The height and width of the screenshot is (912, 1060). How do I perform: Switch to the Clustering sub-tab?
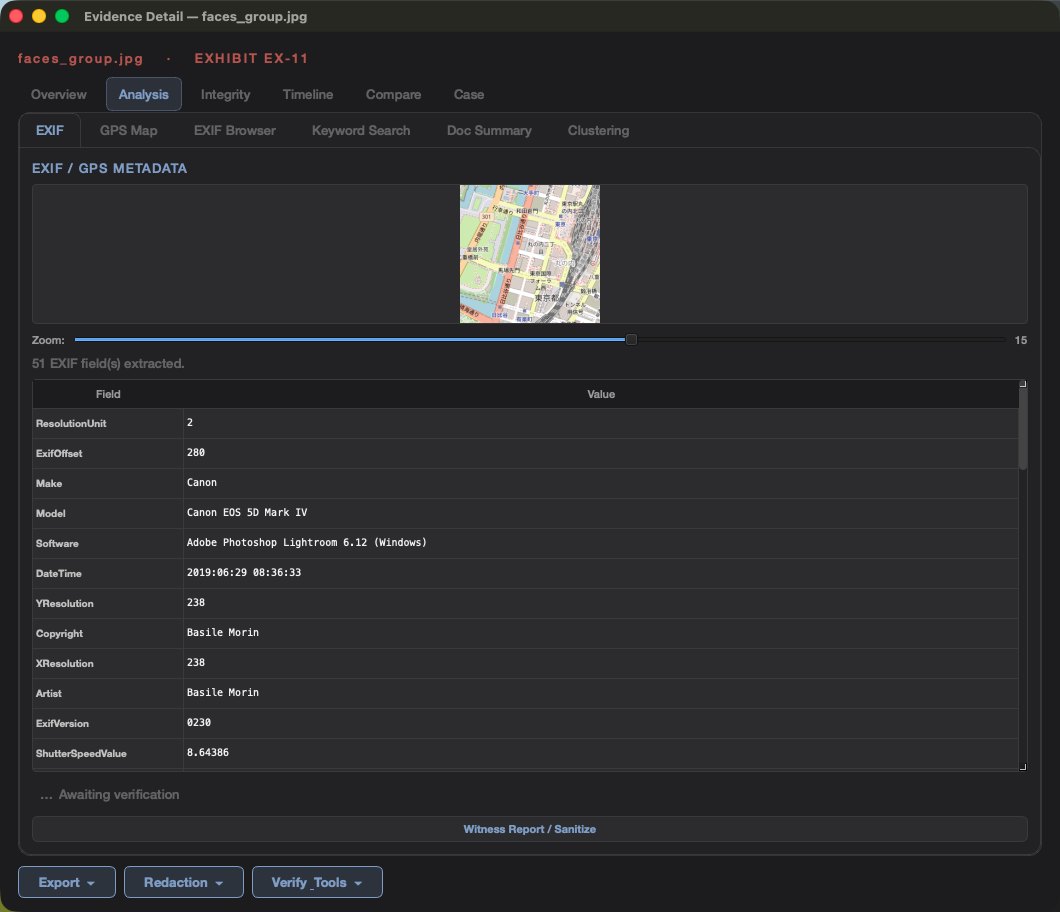(598, 130)
